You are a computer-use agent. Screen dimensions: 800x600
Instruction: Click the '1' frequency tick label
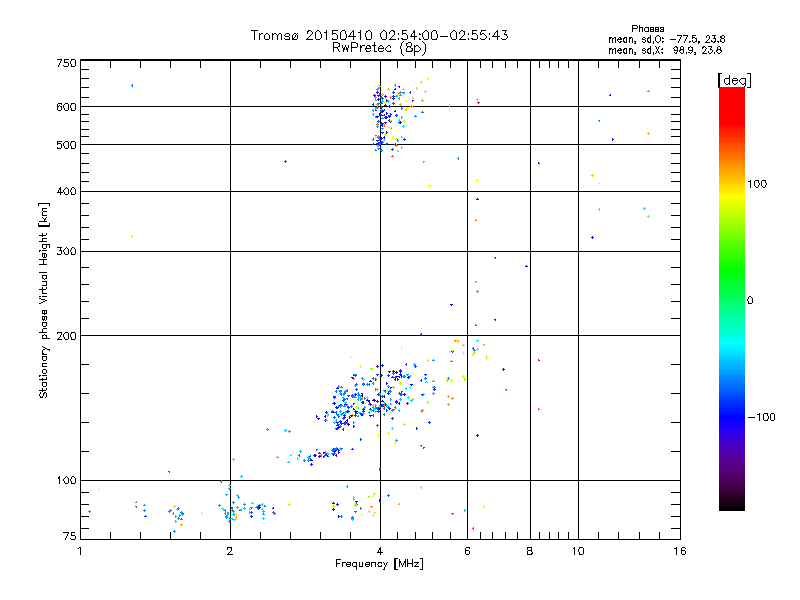[x=80, y=551]
